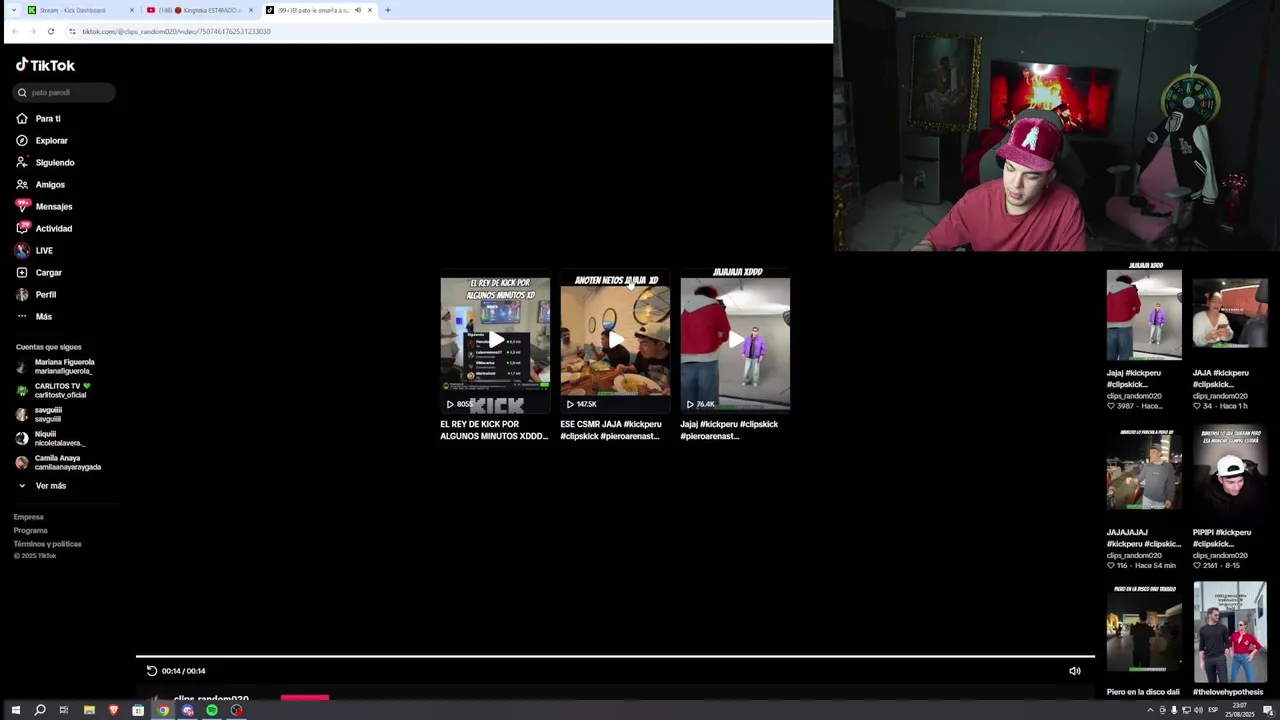The width and height of the screenshot is (1280, 720).
Task: Mute the TikTok tab audio icon
Action: tap(357, 10)
